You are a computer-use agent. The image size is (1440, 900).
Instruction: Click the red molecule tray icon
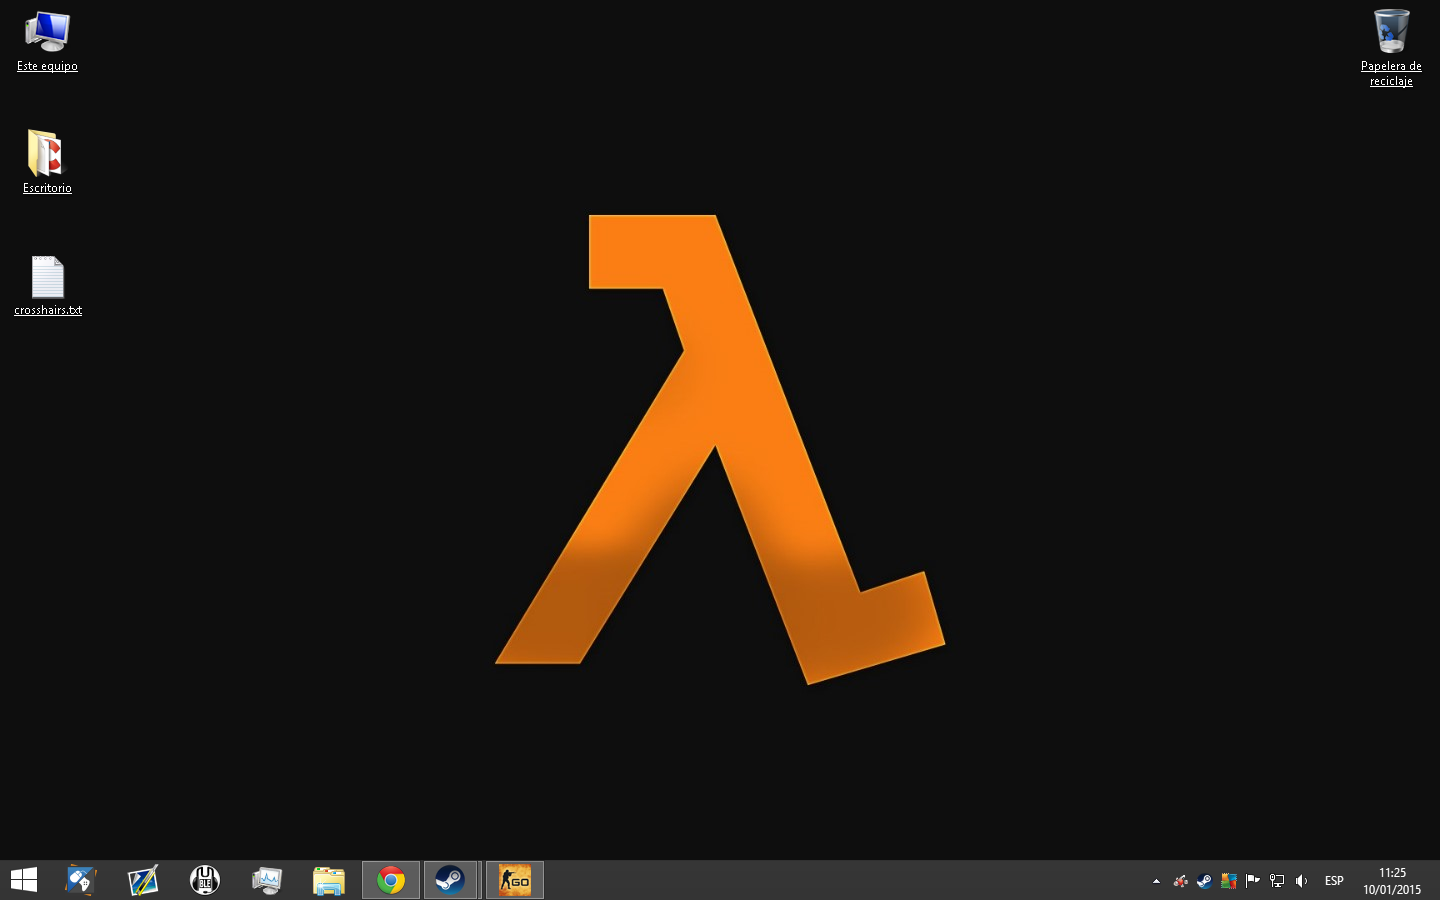click(x=1181, y=881)
